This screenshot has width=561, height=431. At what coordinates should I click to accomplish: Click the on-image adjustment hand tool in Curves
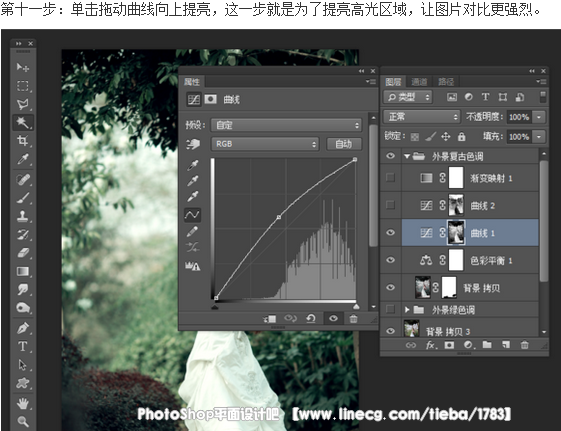coord(192,144)
